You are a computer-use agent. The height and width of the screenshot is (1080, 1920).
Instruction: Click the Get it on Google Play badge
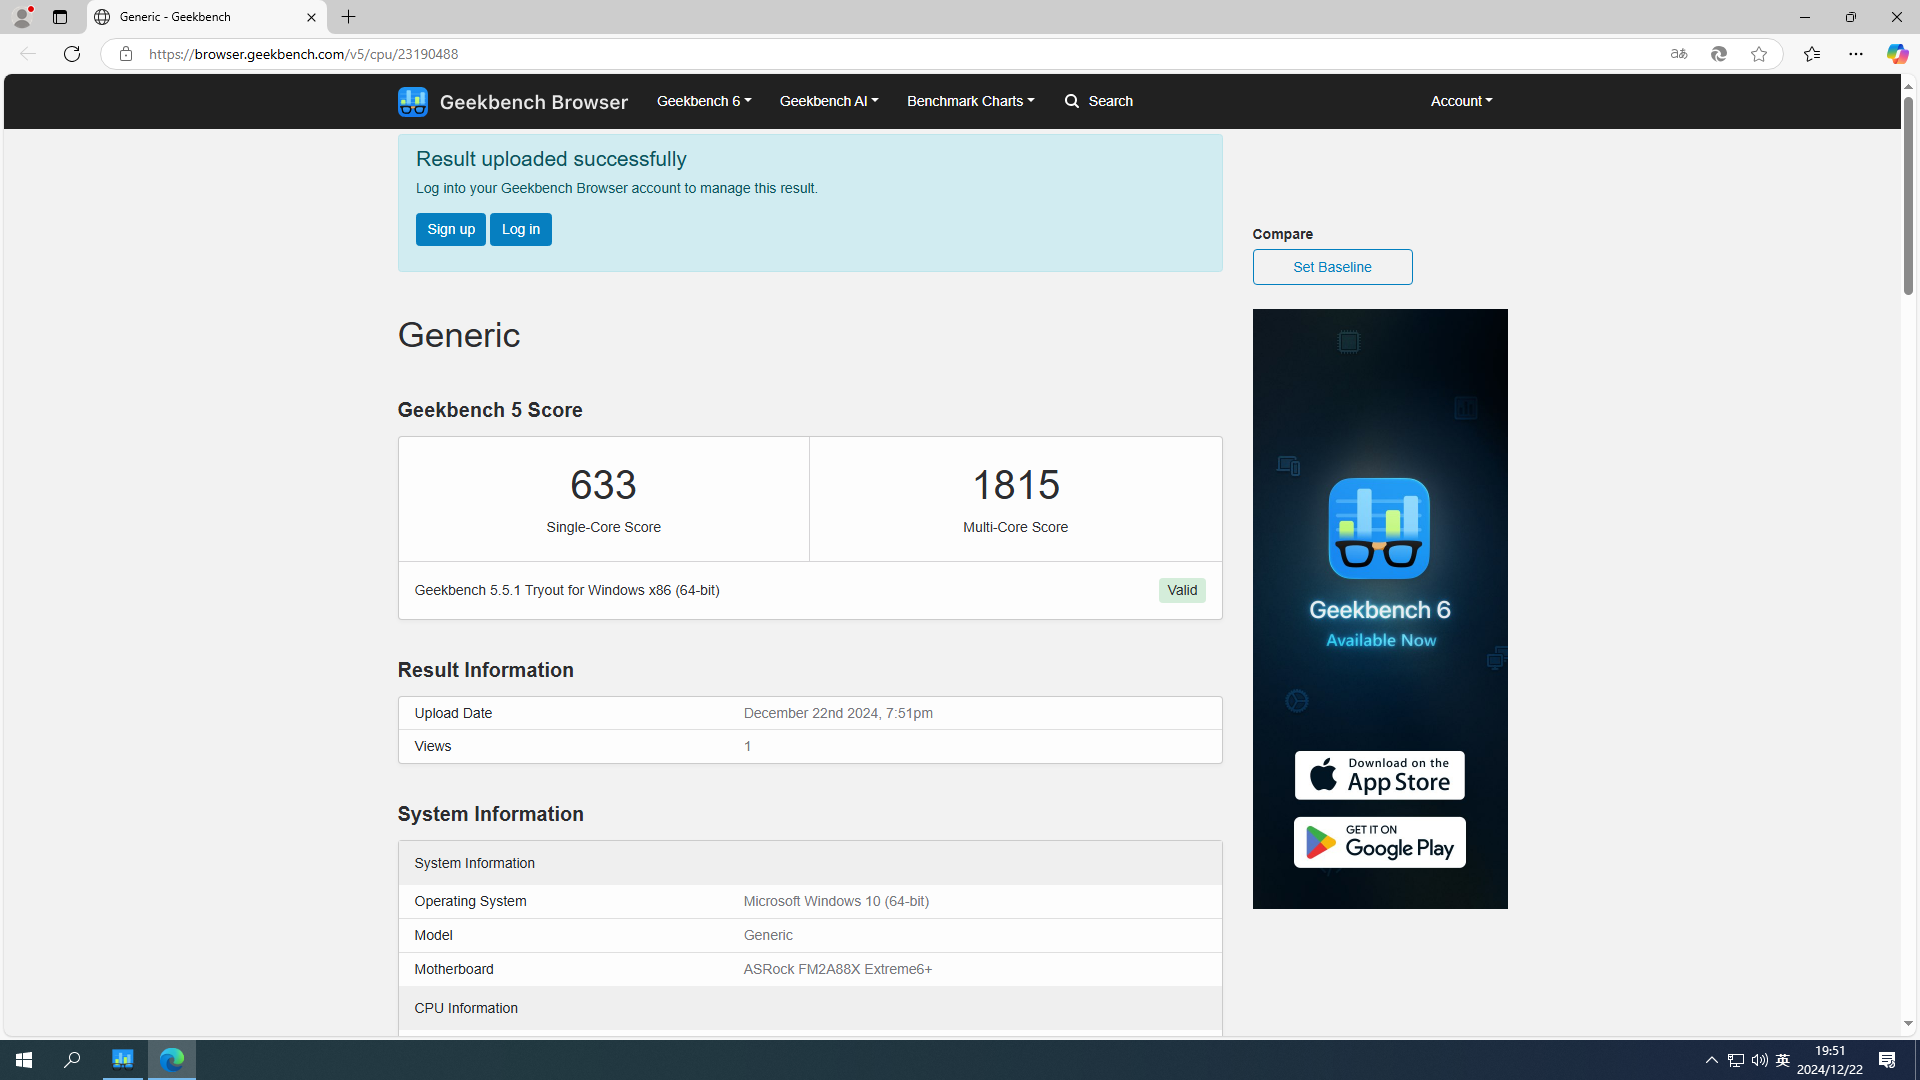point(1379,842)
